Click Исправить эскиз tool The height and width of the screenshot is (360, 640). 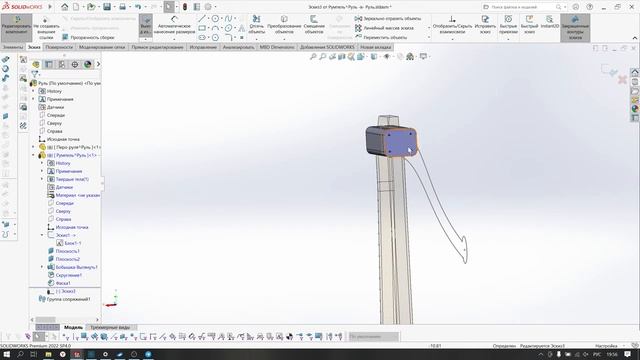485,25
